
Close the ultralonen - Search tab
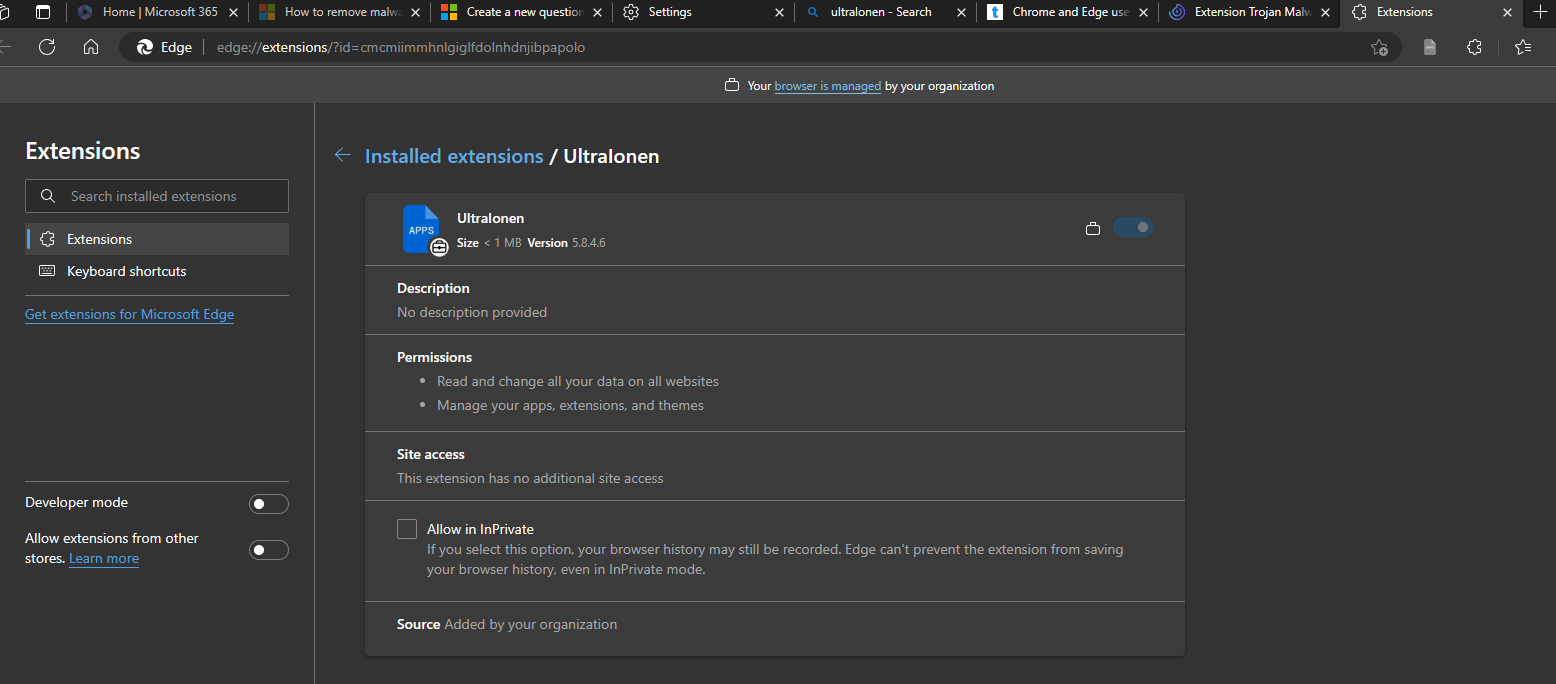tap(961, 12)
